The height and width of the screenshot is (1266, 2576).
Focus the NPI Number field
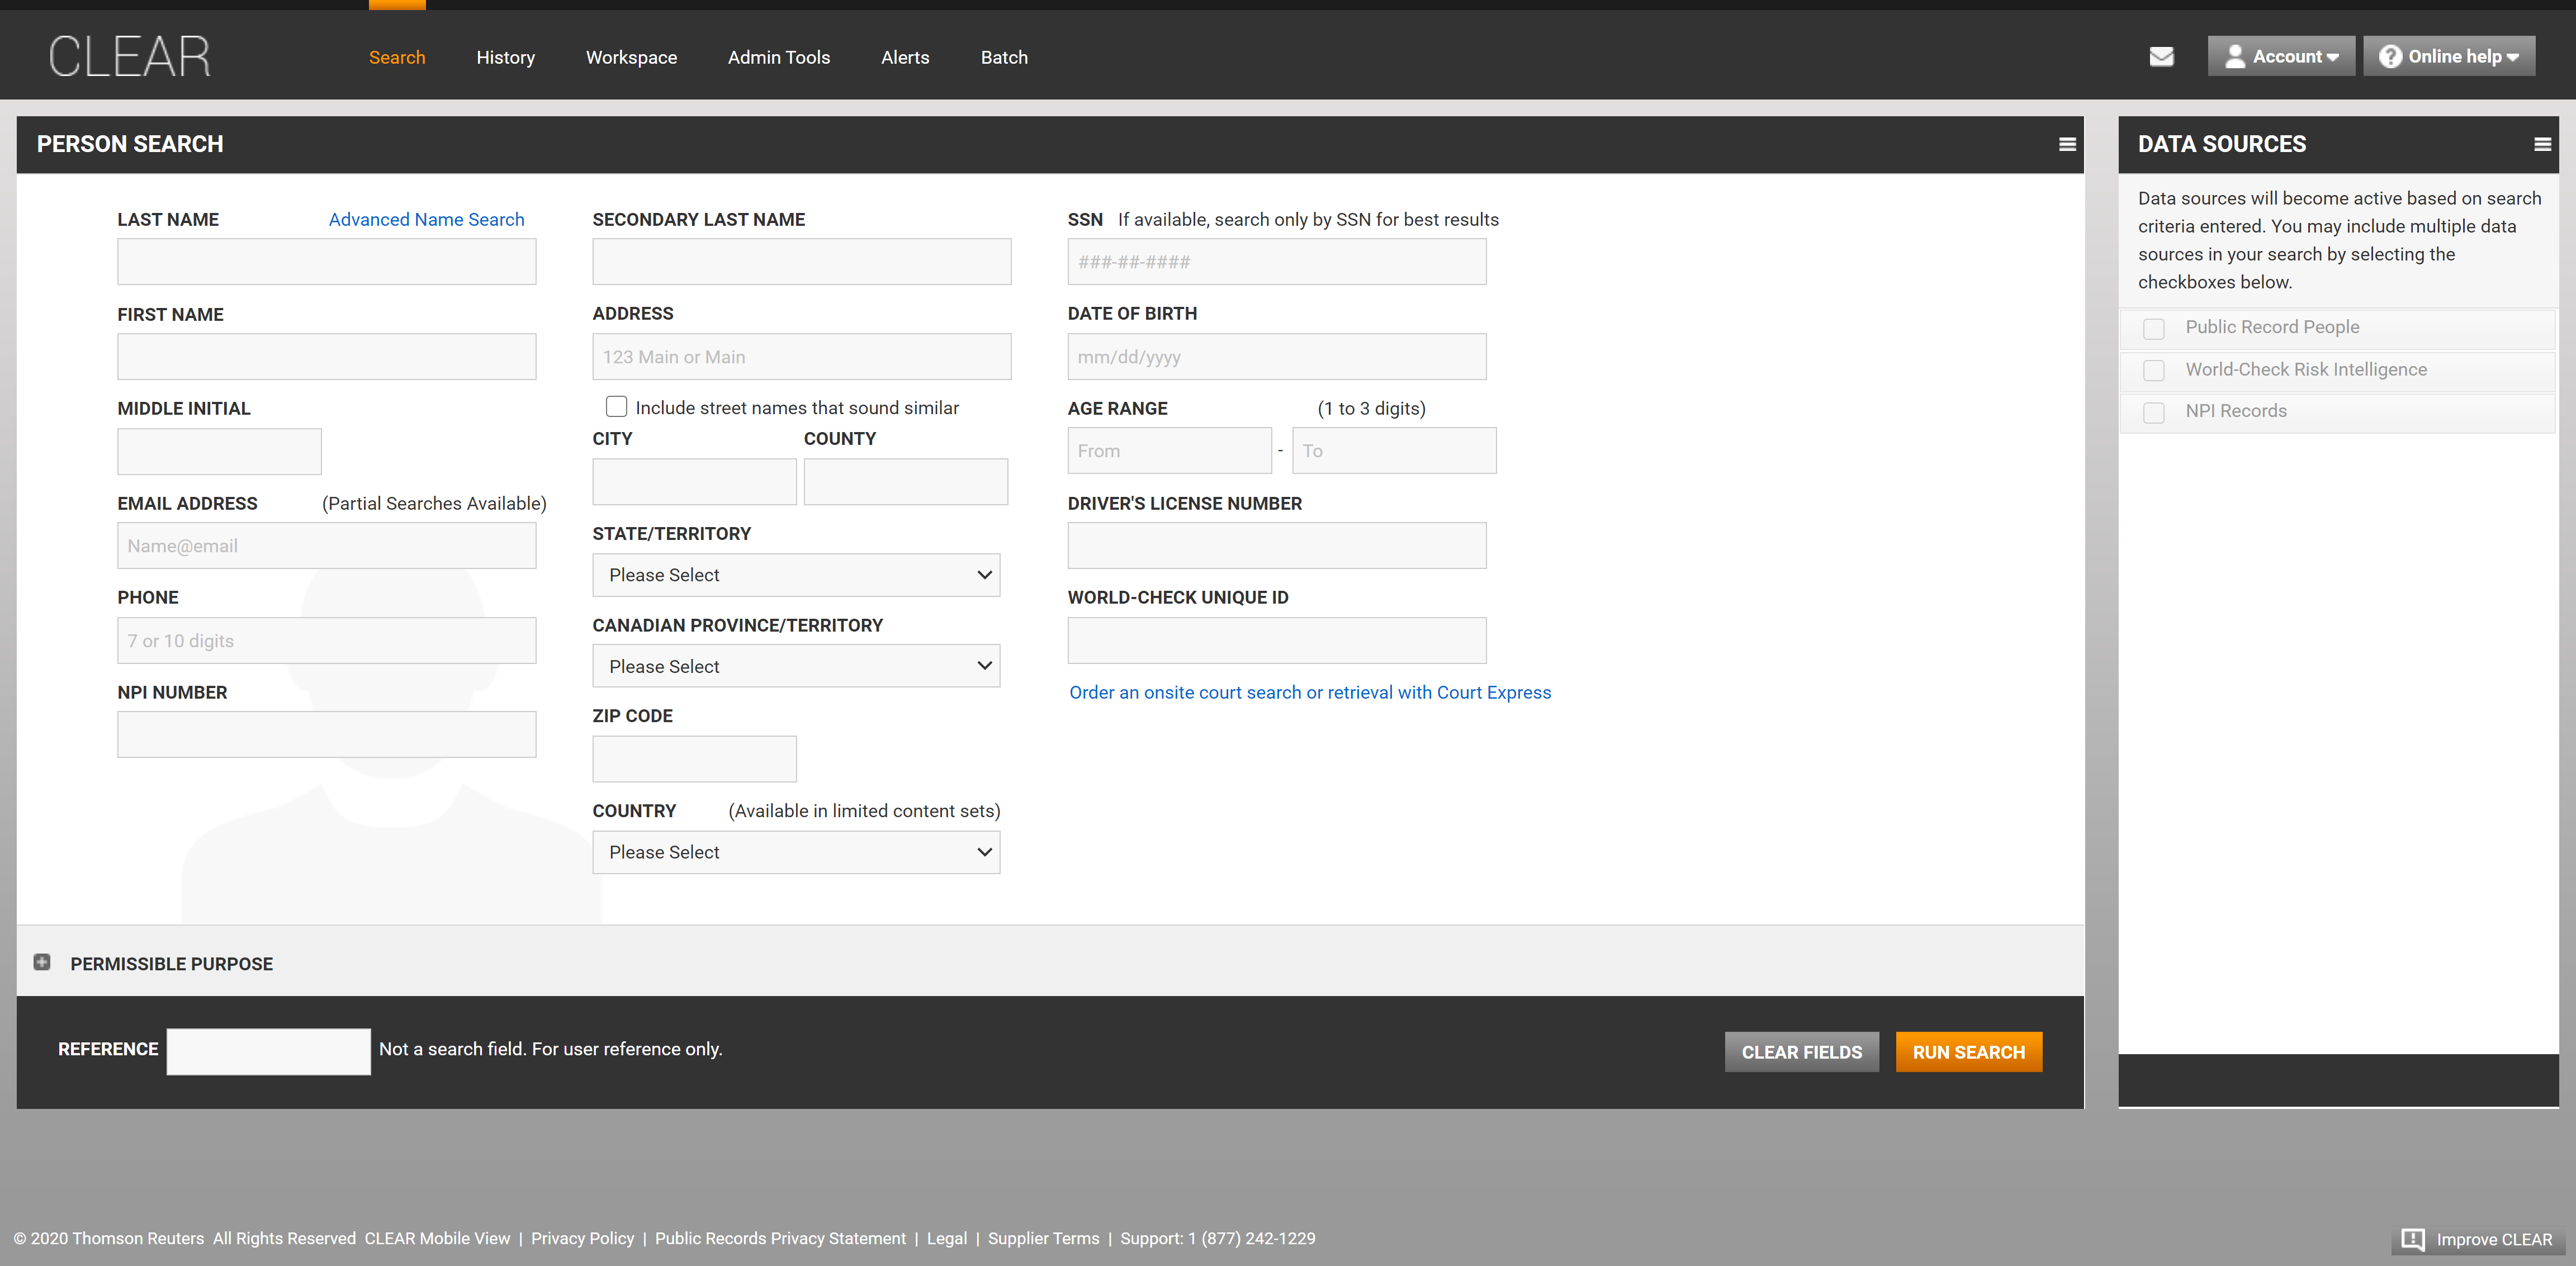[x=326, y=735]
